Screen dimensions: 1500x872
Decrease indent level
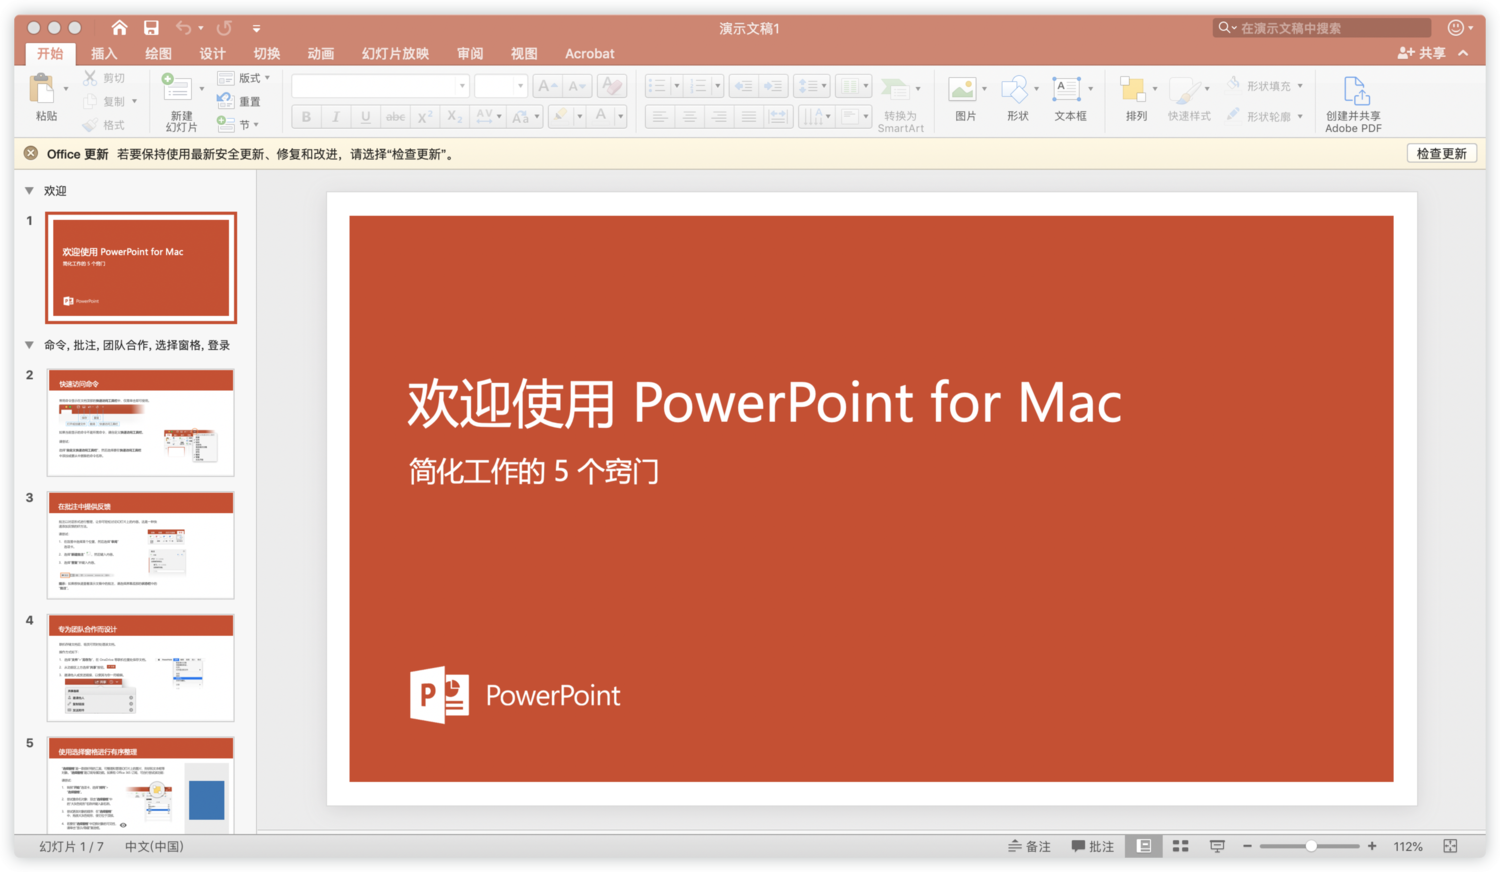(743, 87)
